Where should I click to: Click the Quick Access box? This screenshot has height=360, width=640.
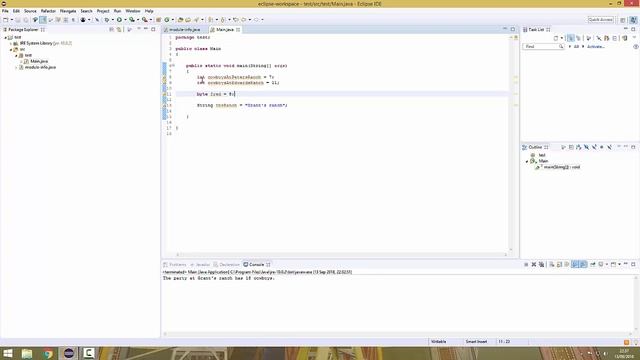[600, 20]
